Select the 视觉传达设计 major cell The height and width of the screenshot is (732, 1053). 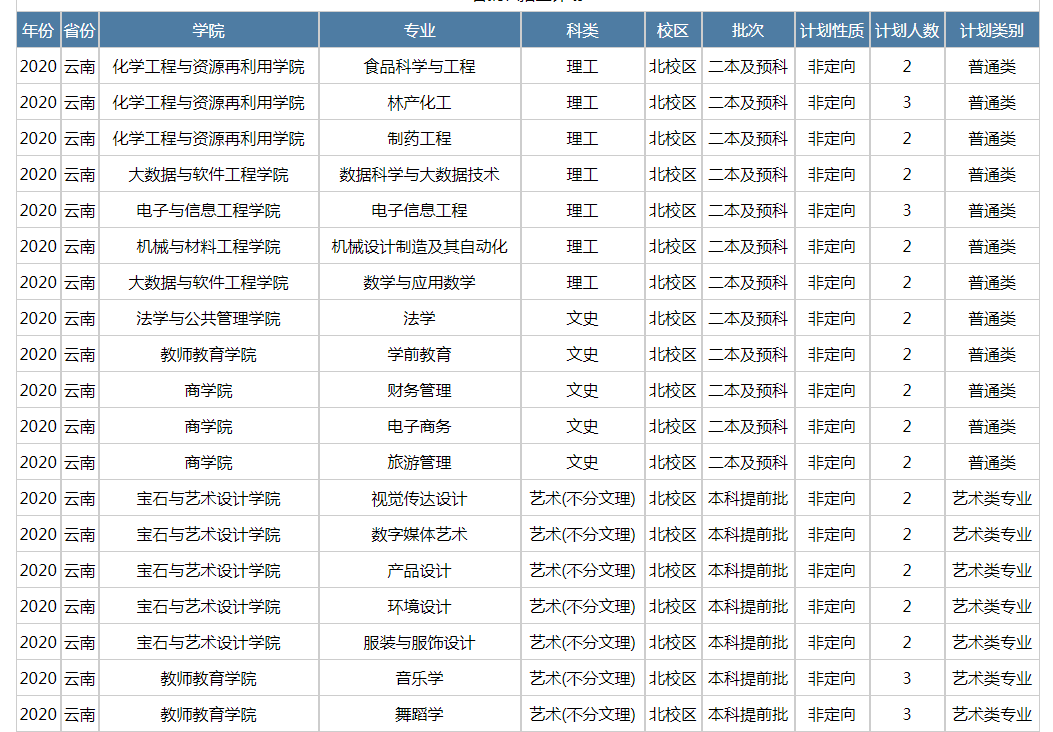[x=419, y=499]
